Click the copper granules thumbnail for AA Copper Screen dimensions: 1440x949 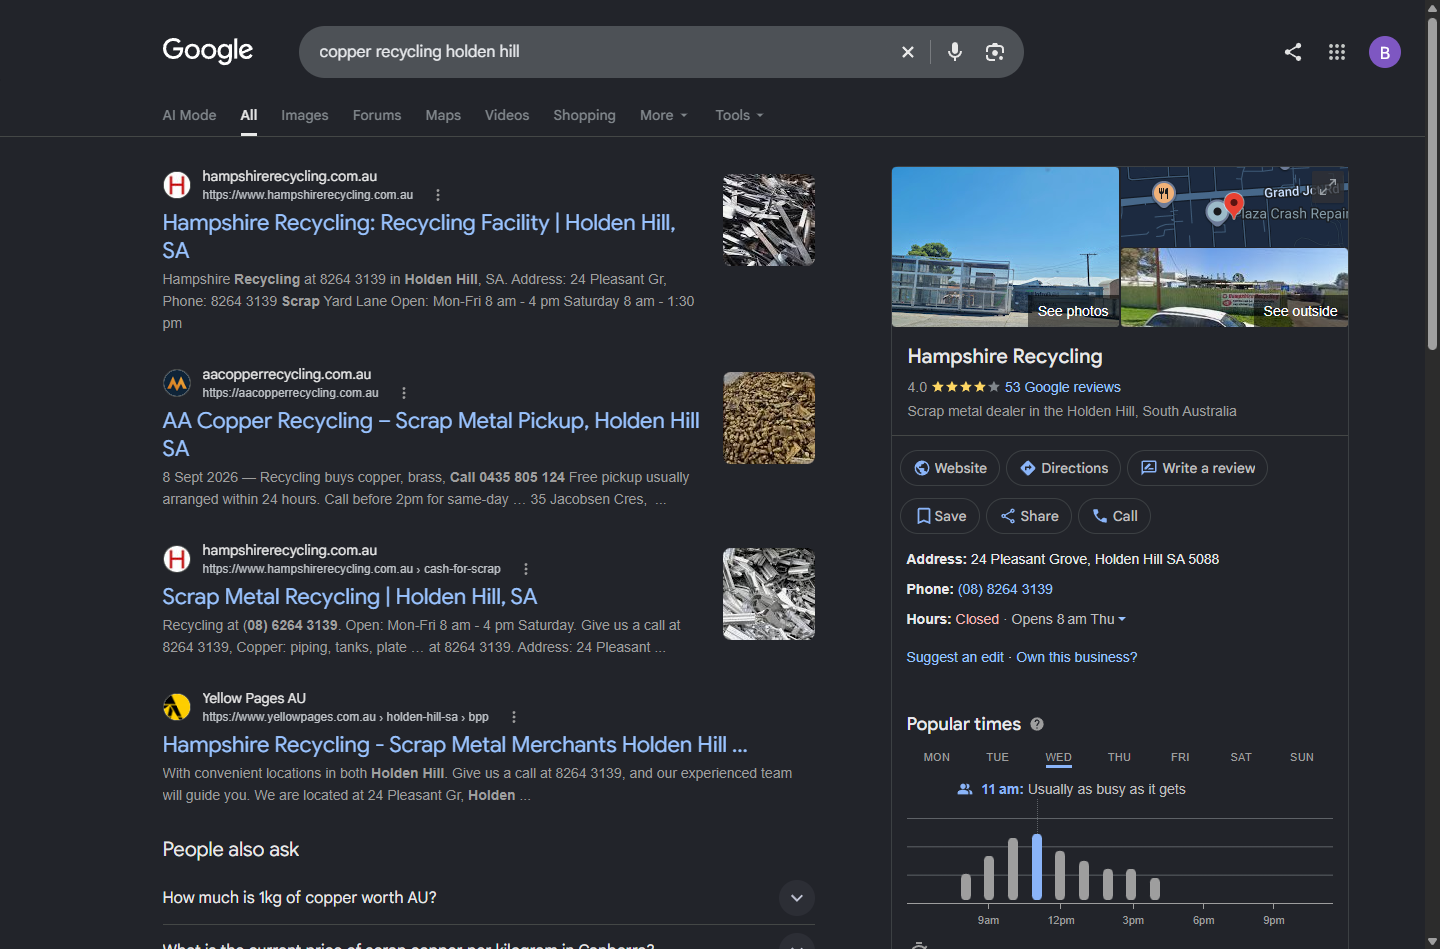[769, 418]
